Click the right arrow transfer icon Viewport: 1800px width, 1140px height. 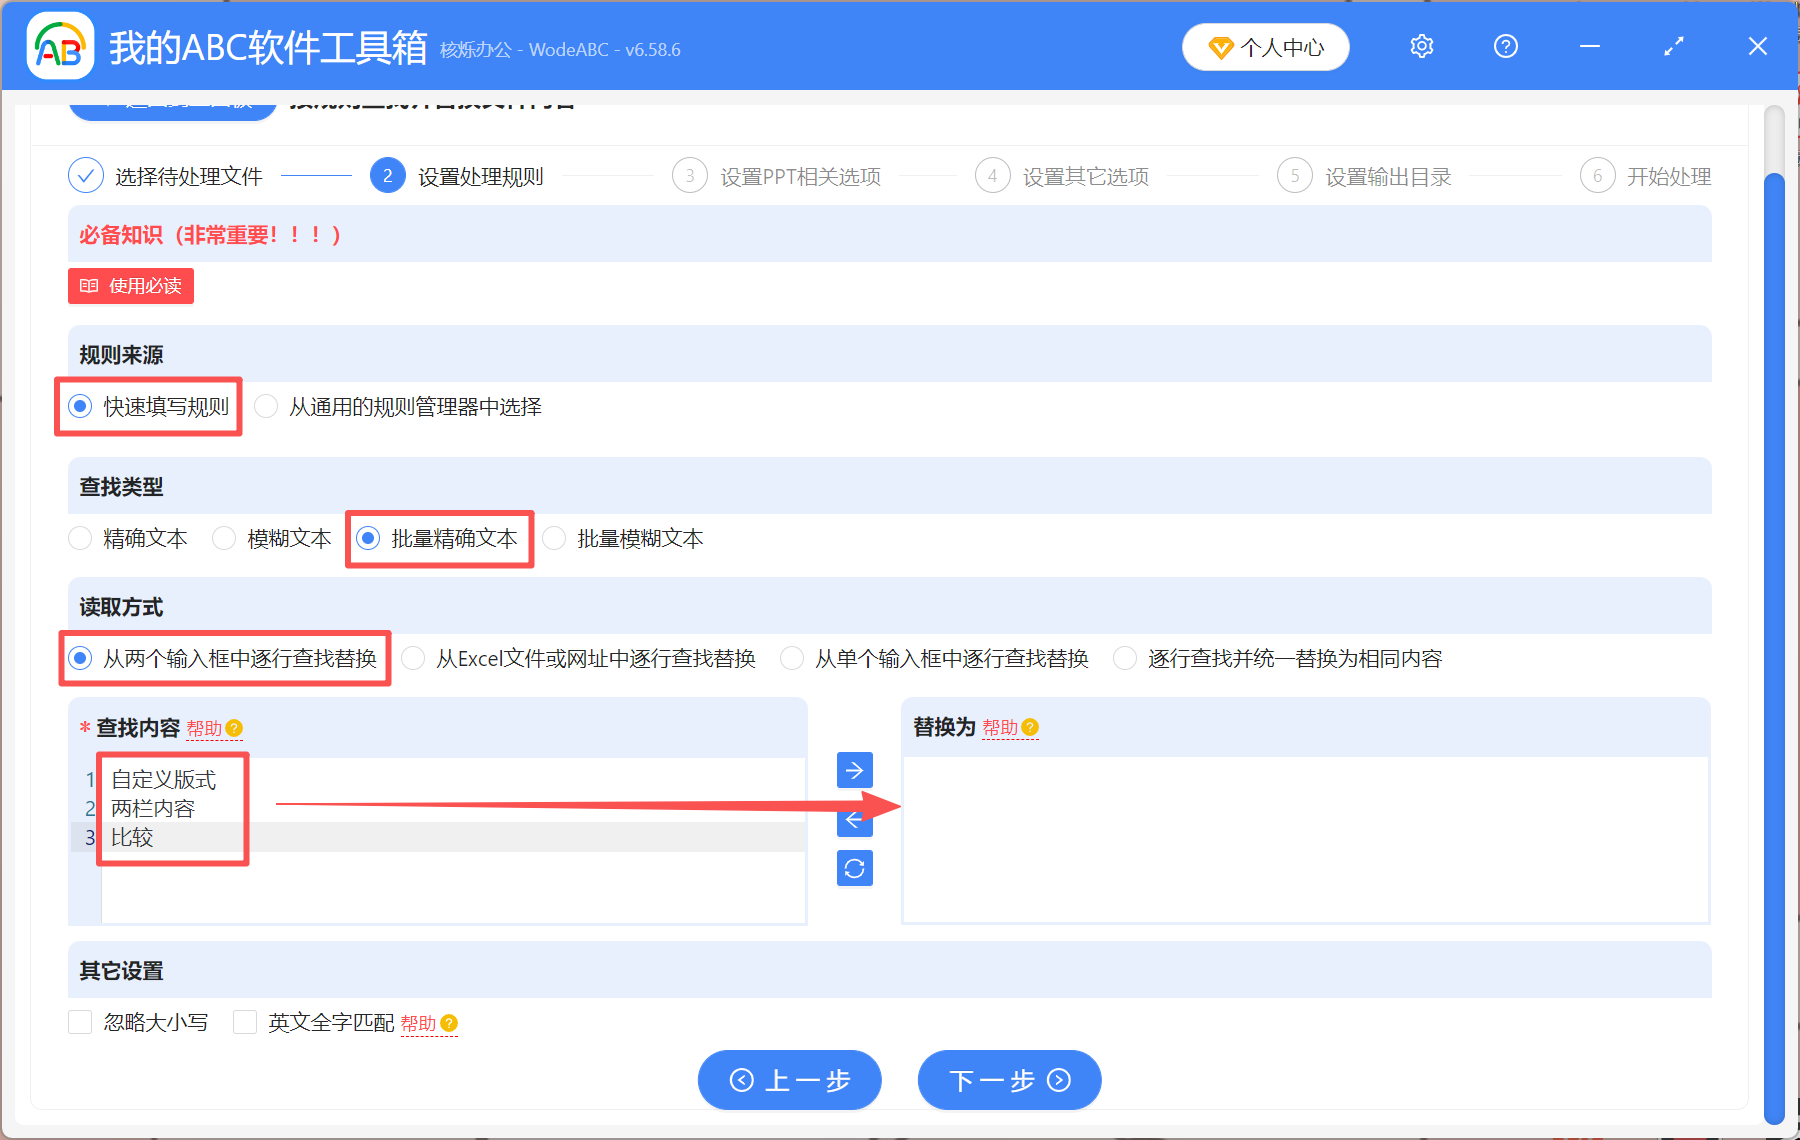[853, 770]
